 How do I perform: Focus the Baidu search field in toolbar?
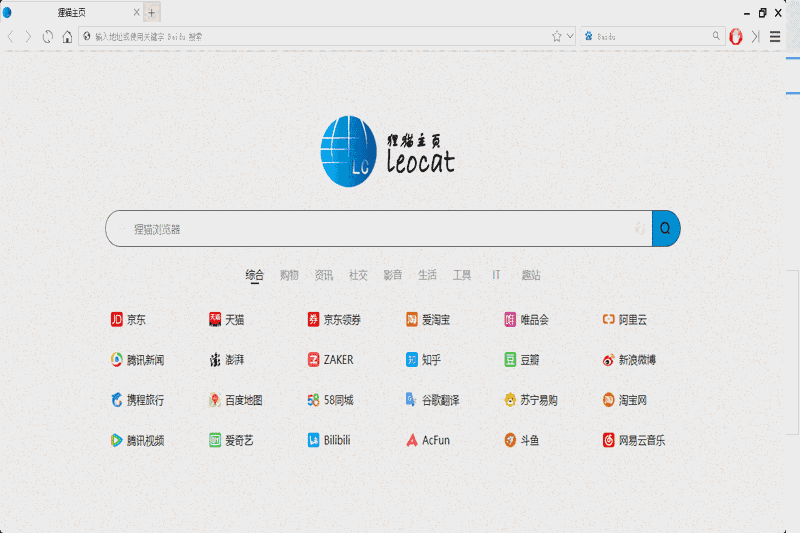pos(653,37)
